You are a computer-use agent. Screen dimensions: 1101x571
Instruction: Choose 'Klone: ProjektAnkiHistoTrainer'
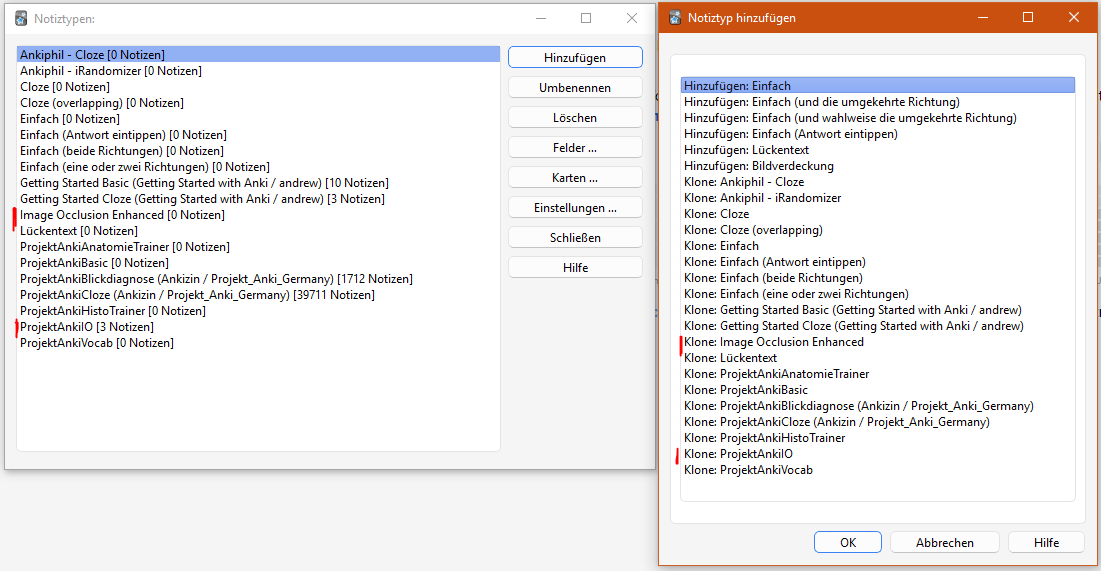(x=878, y=438)
